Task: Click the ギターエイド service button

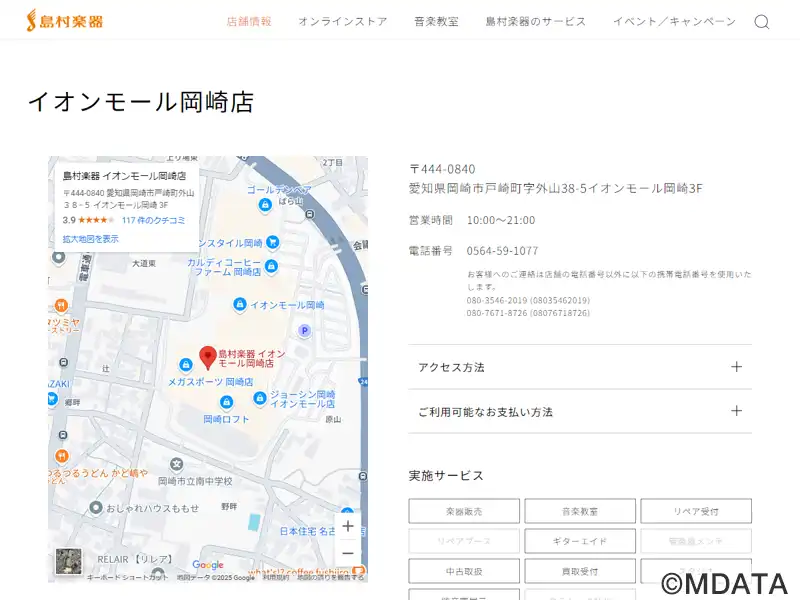Action: click(580, 541)
